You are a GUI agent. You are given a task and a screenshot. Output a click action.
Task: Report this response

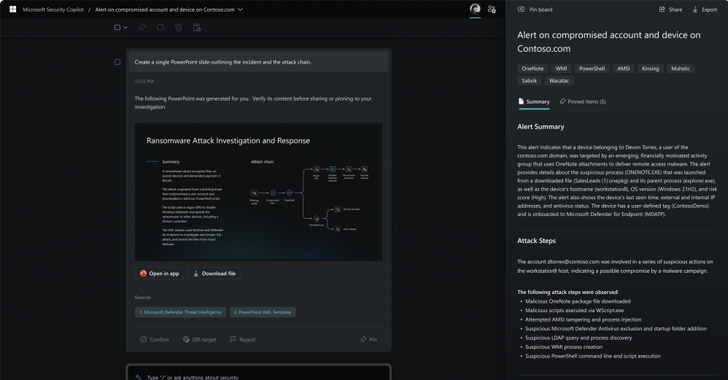tap(243, 340)
